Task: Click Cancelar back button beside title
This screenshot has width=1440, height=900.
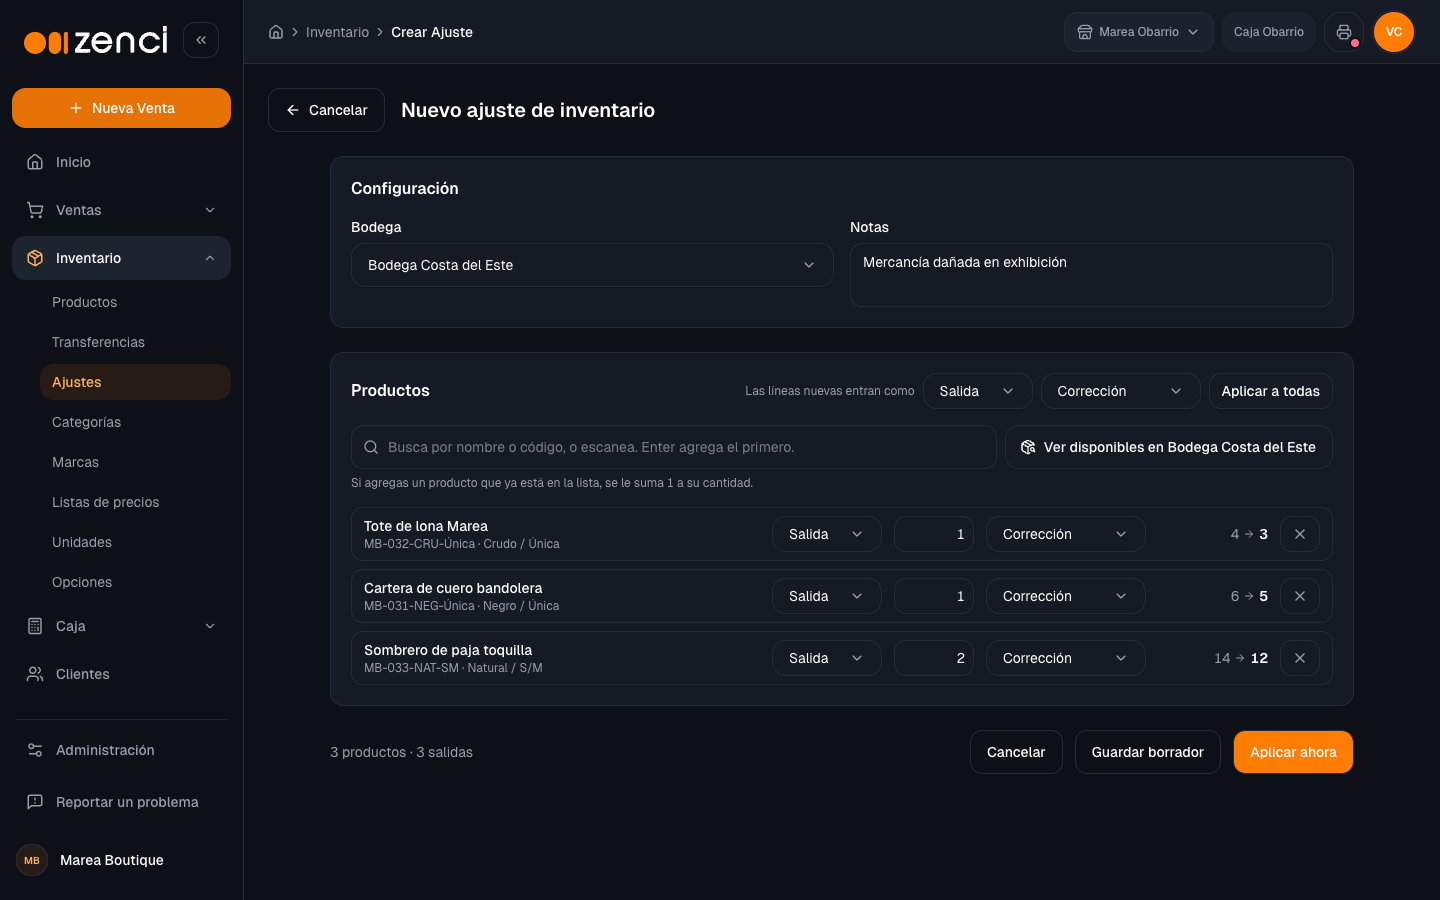Action: pyautogui.click(x=326, y=110)
